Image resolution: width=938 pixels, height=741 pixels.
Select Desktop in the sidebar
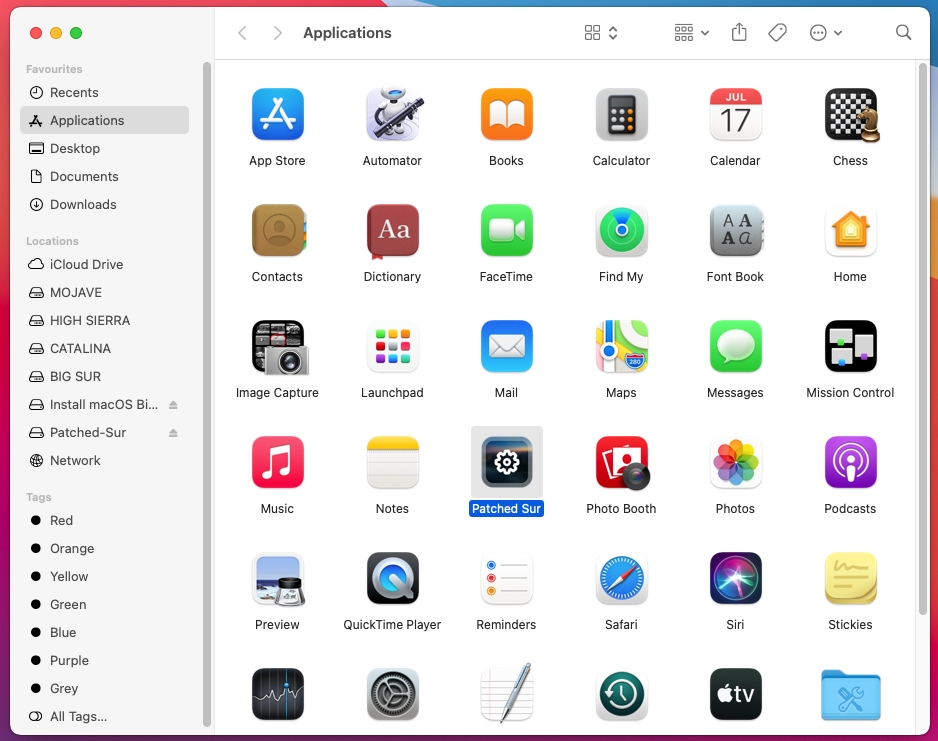coord(105,148)
